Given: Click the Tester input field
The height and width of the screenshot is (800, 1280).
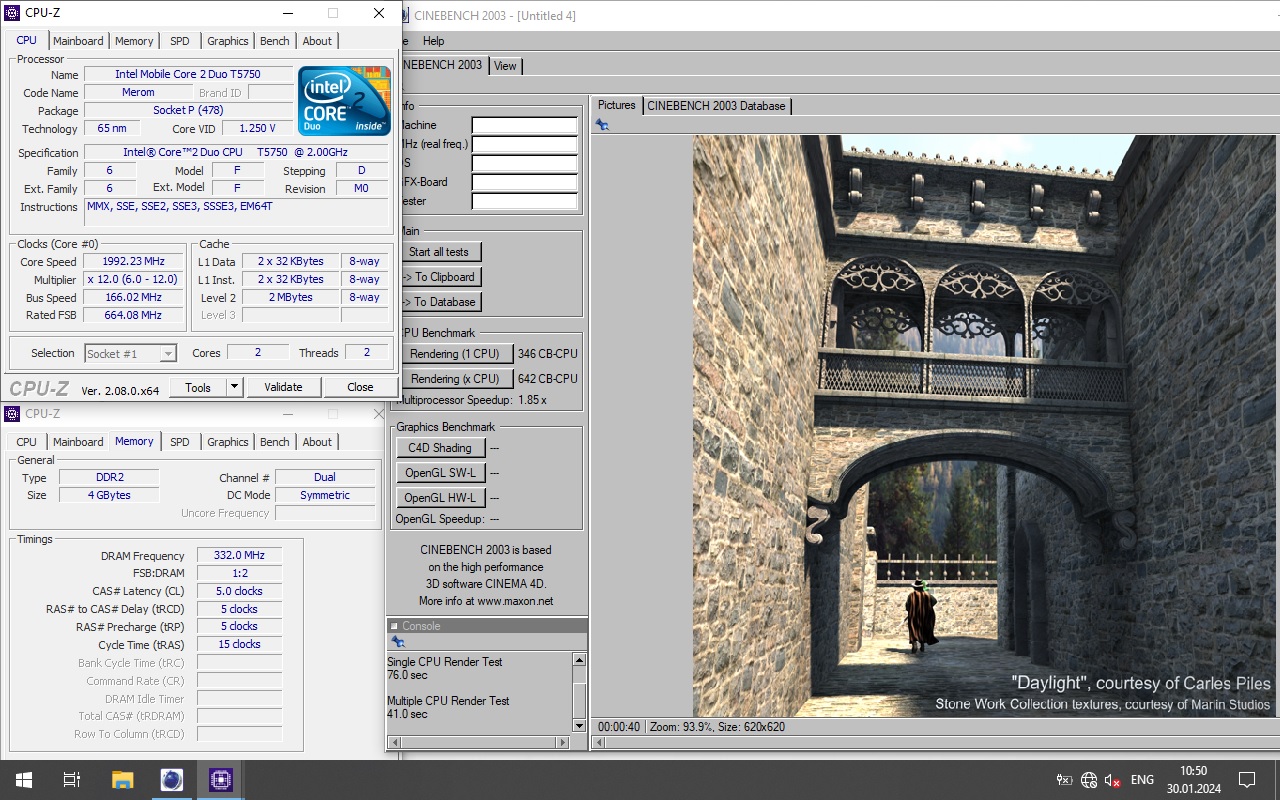Looking at the screenshot, I should tap(525, 202).
